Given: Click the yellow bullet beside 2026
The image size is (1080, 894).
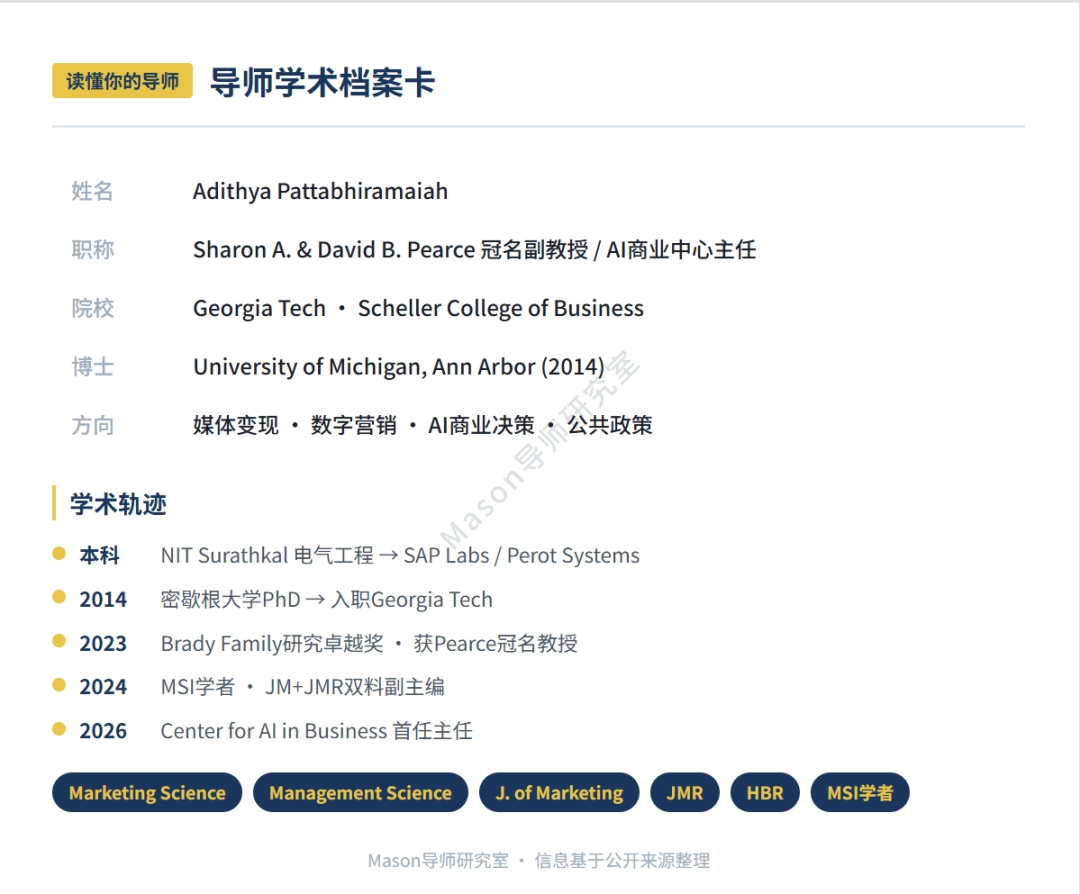Looking at the screenshot, I should (x=59, y=729).
